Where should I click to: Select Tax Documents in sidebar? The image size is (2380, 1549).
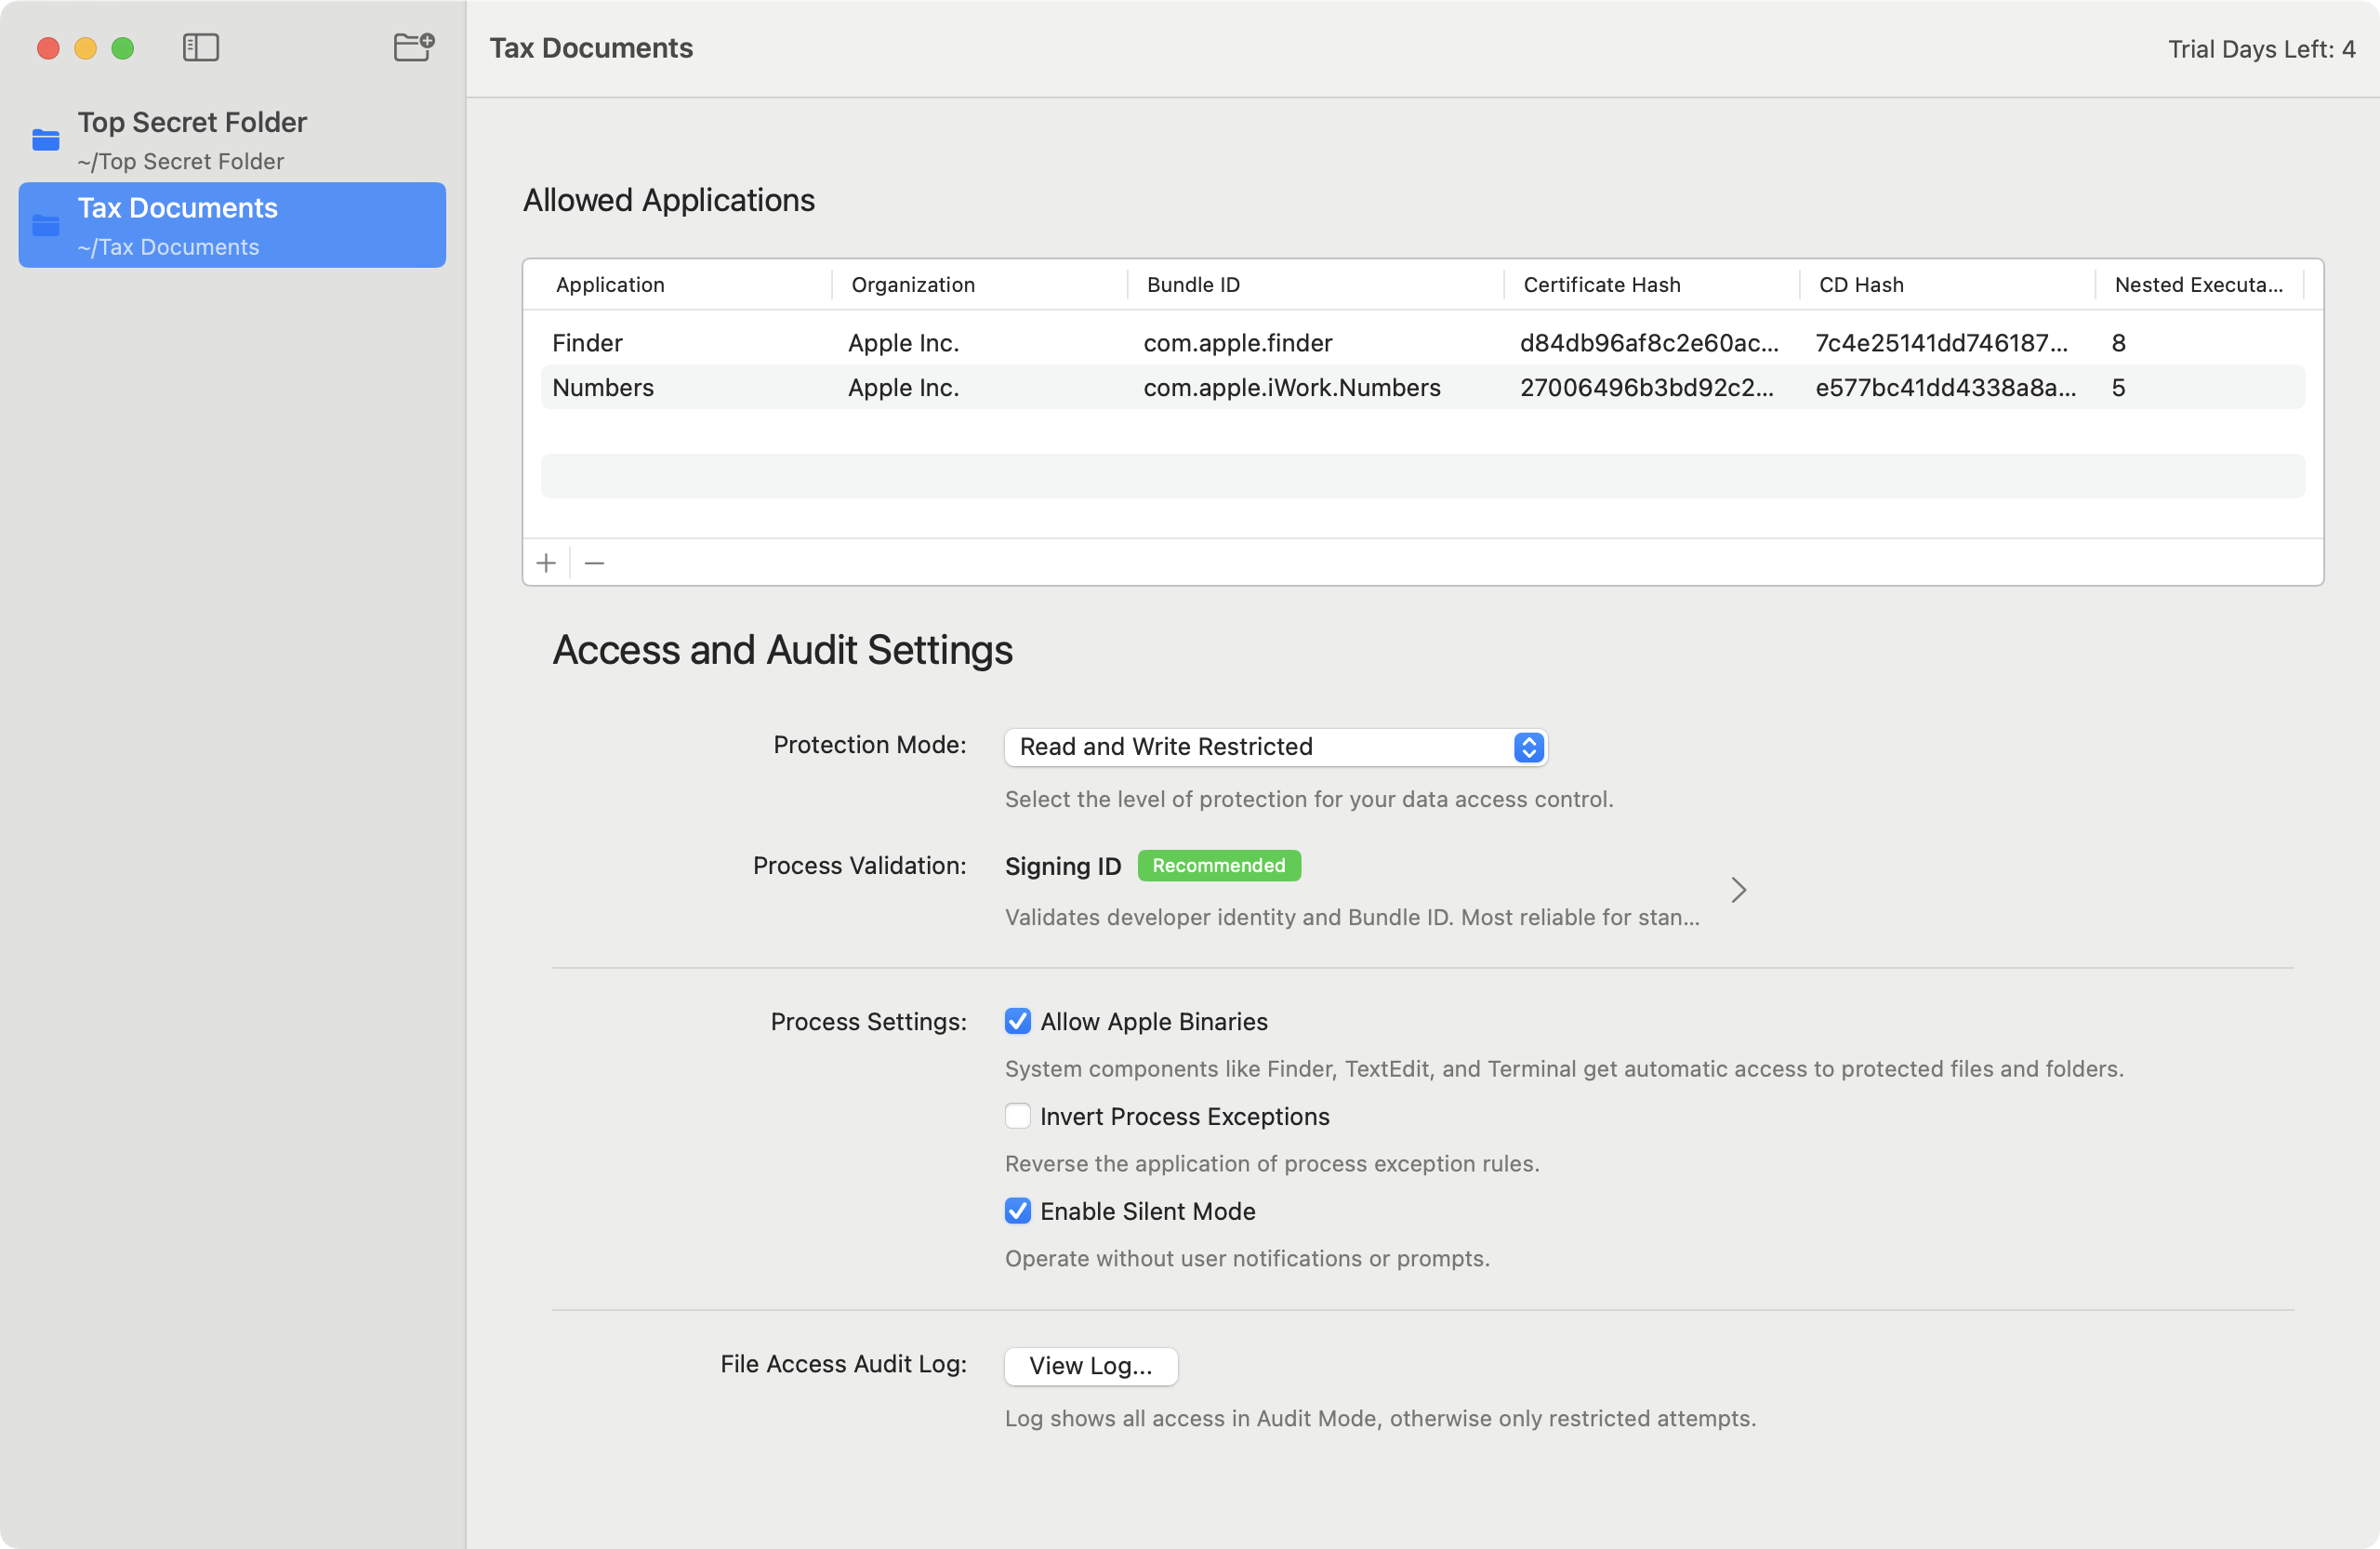[232, 225]
